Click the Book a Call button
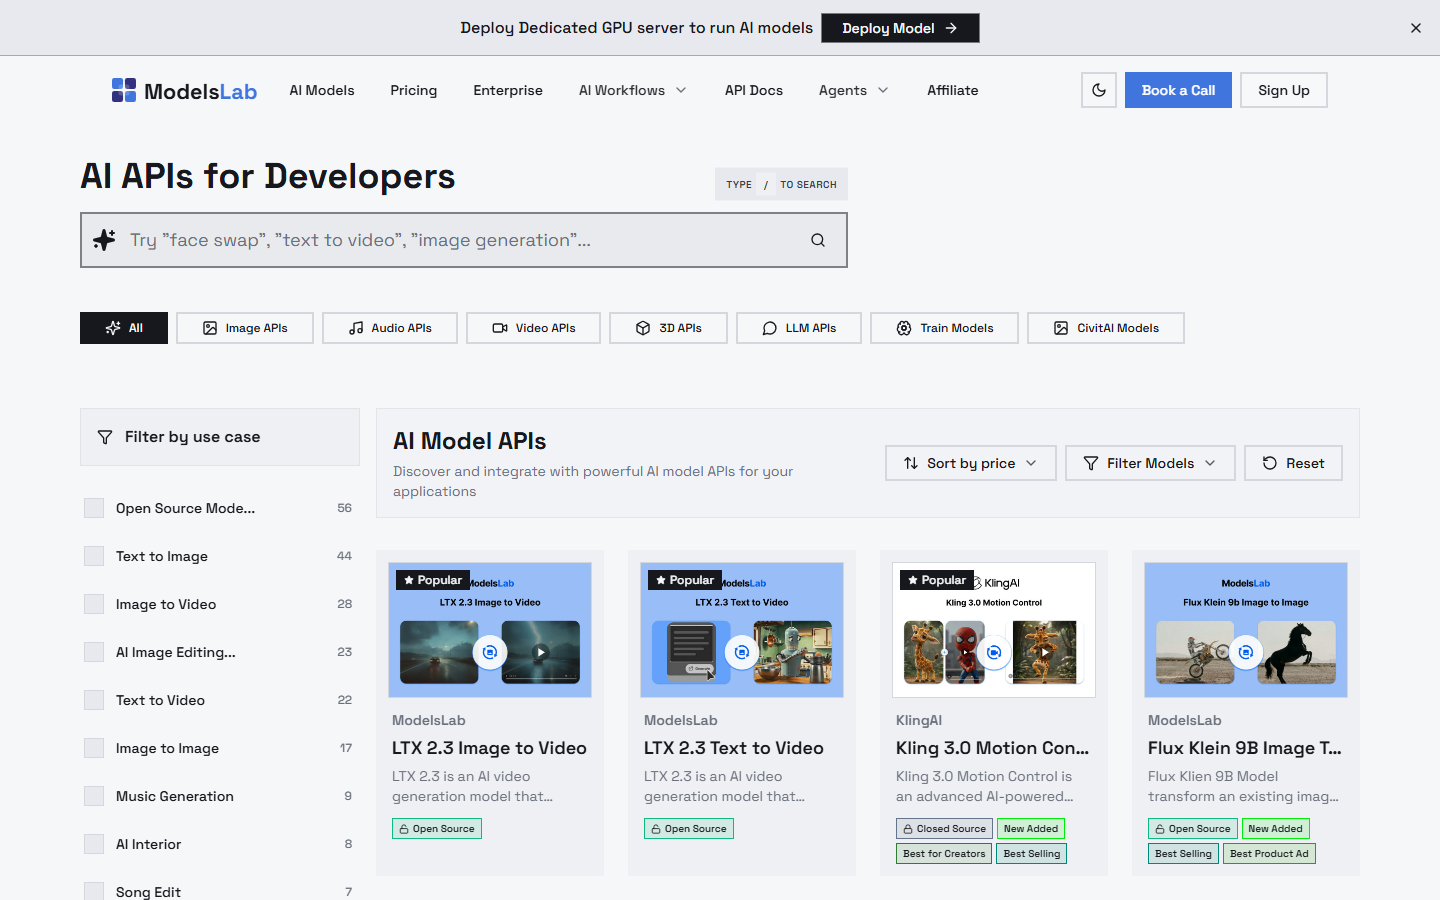This screenshot has height=900, width=1440. (x=1178, y=90)
